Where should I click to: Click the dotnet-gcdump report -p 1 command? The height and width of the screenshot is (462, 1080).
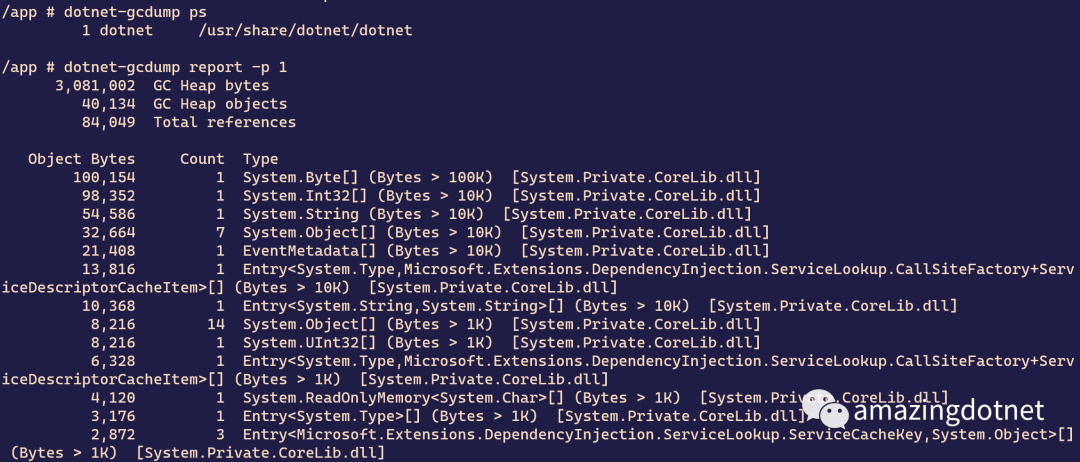tap(144, 67)
